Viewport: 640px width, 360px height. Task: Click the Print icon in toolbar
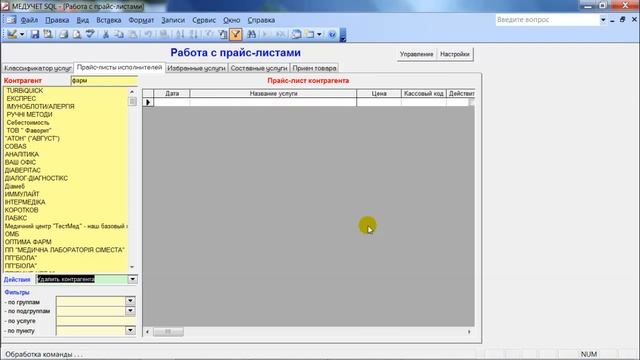click(63, 34)
